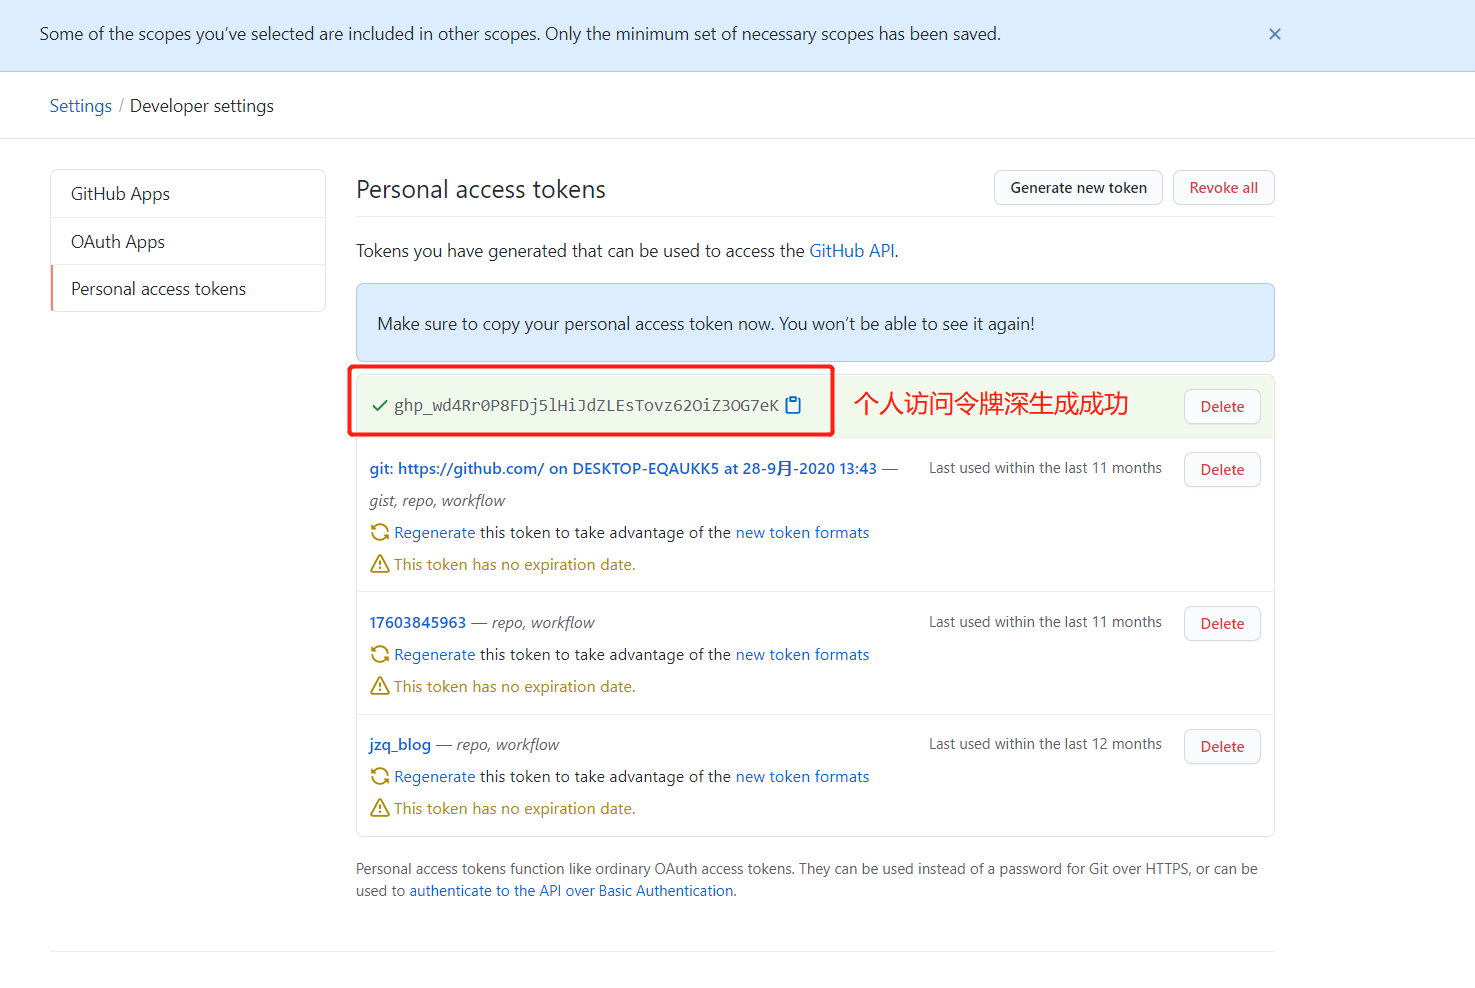1475x988 pixels.
Task: Open the GitHub API link
Action: click(851, 250)
